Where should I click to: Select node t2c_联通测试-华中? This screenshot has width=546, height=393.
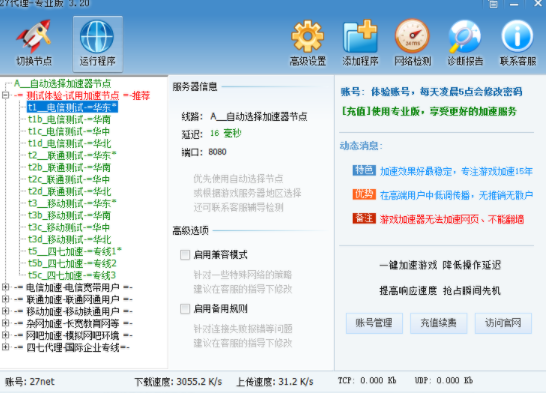(x=69, y=179)
